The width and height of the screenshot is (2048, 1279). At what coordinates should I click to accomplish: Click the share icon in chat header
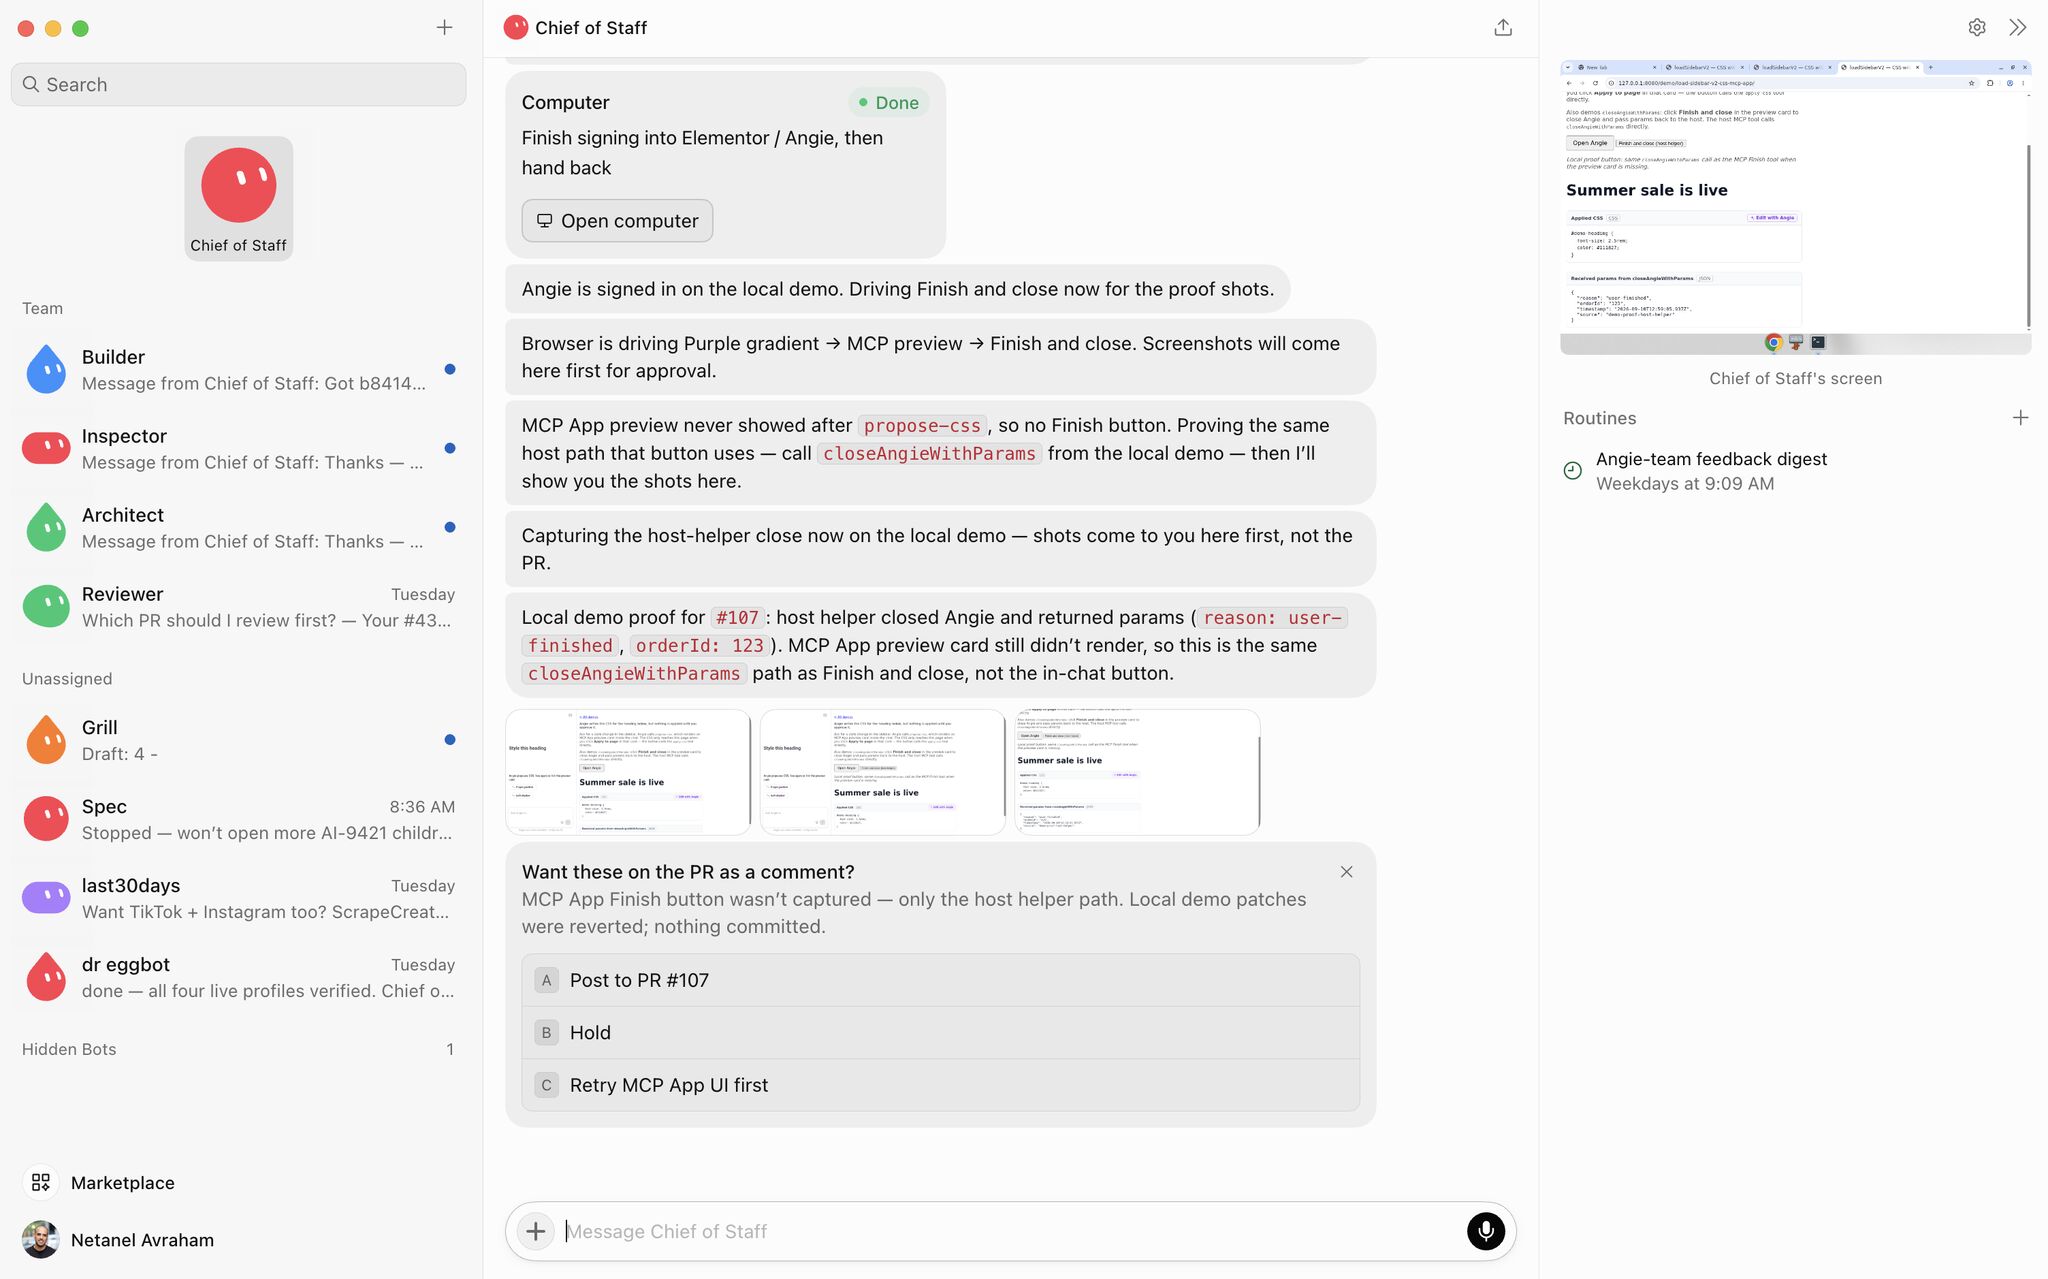(x=1503, y=28)
